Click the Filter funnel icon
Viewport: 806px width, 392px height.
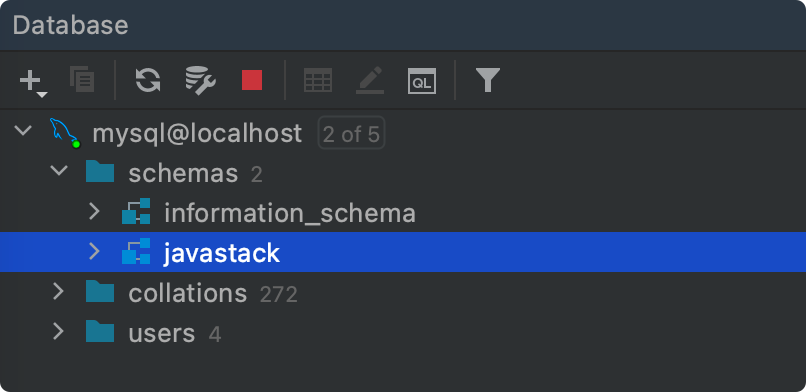[488, 80]
